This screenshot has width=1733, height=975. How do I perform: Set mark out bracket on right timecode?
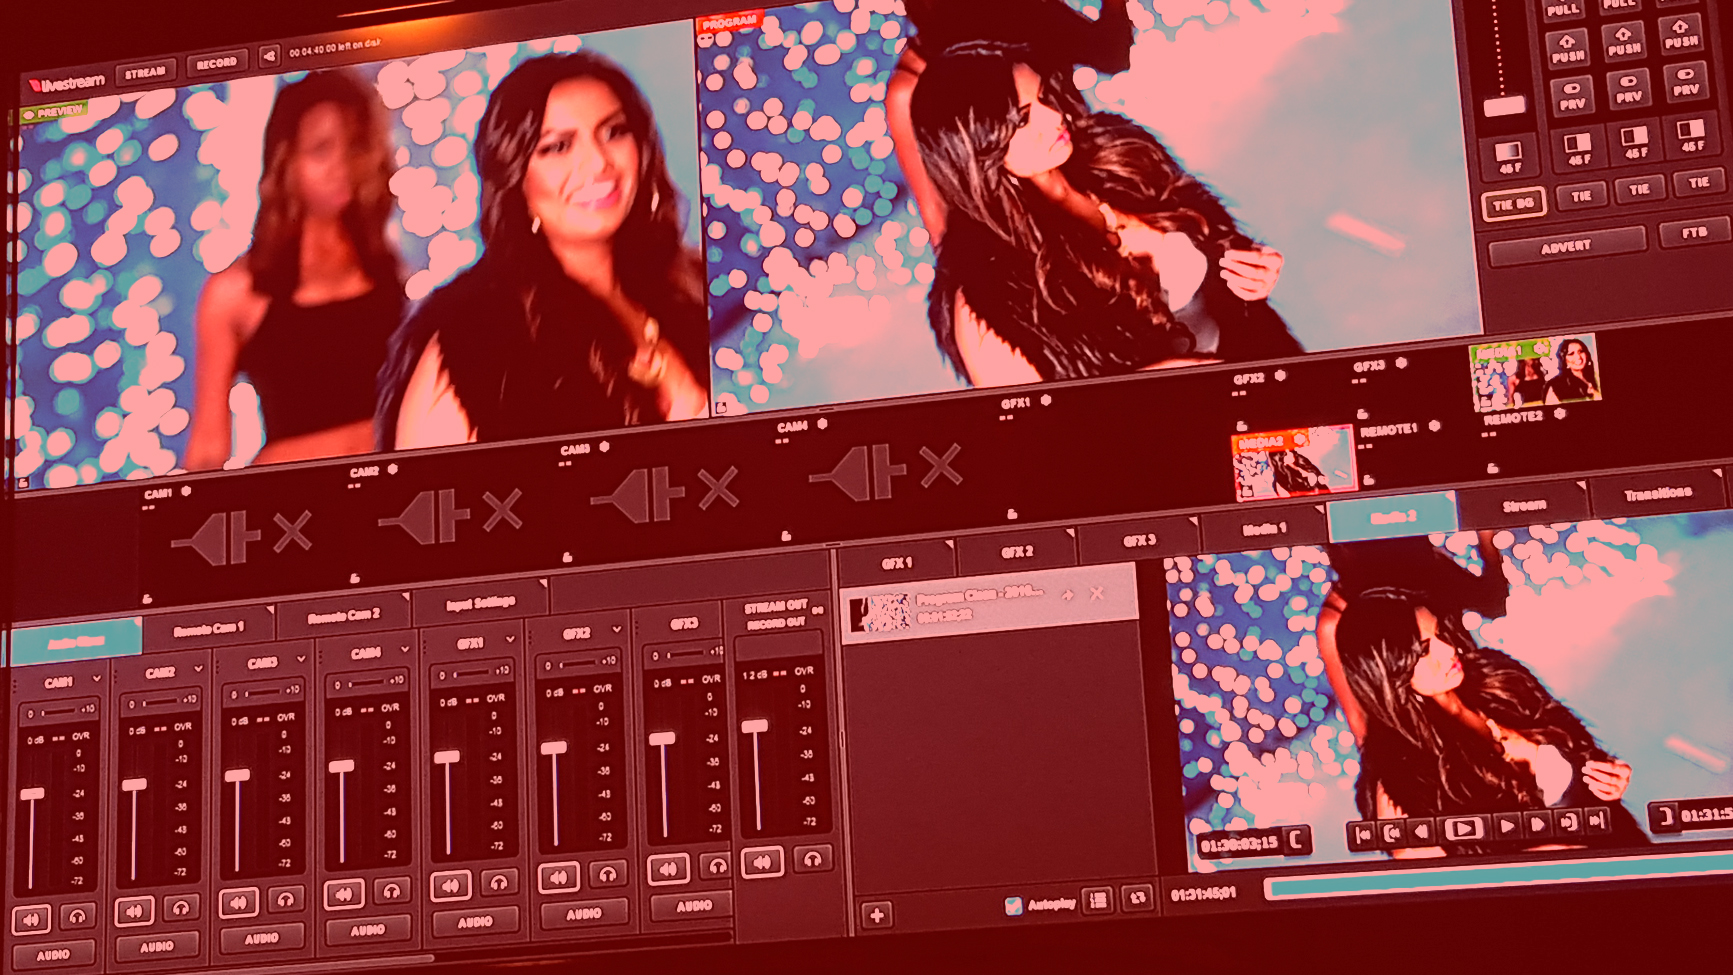[x=1664, y=816]
